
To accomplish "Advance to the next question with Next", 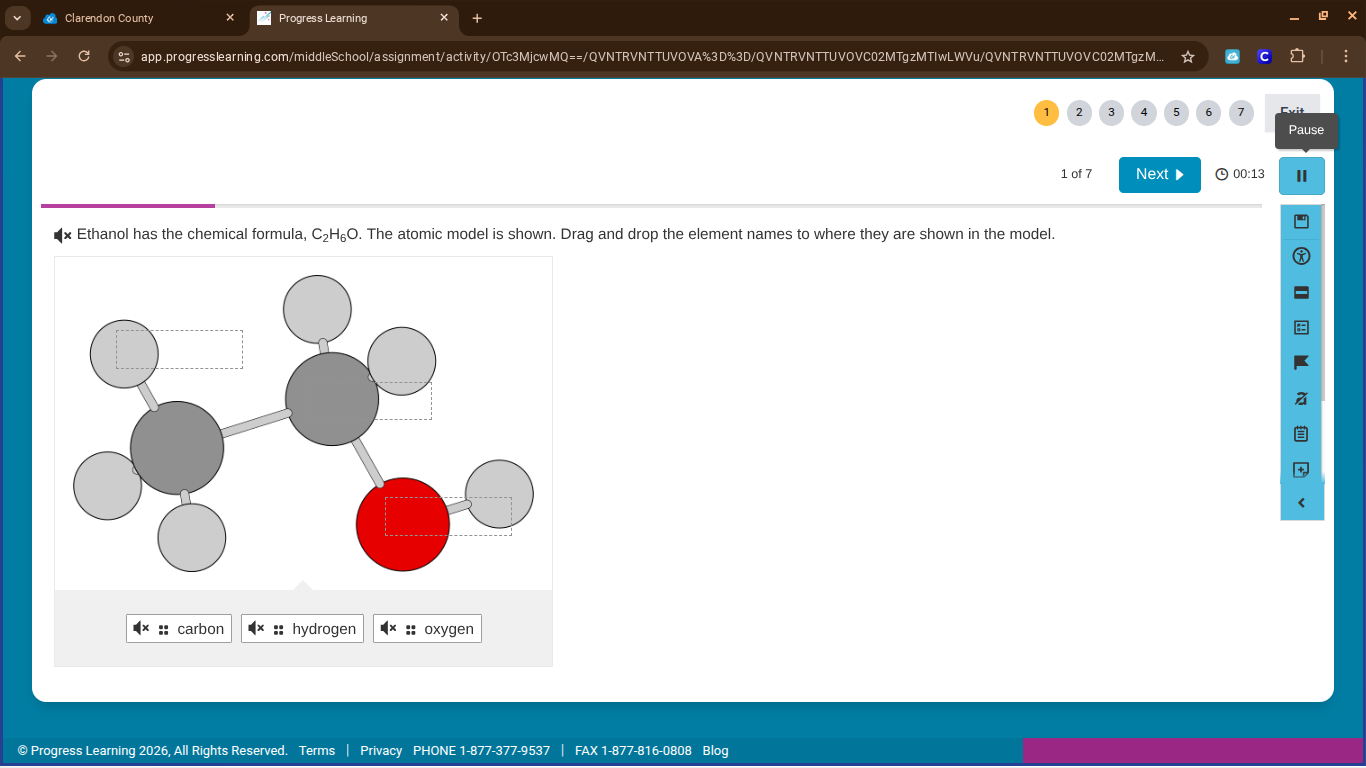I will point(1159,174).
